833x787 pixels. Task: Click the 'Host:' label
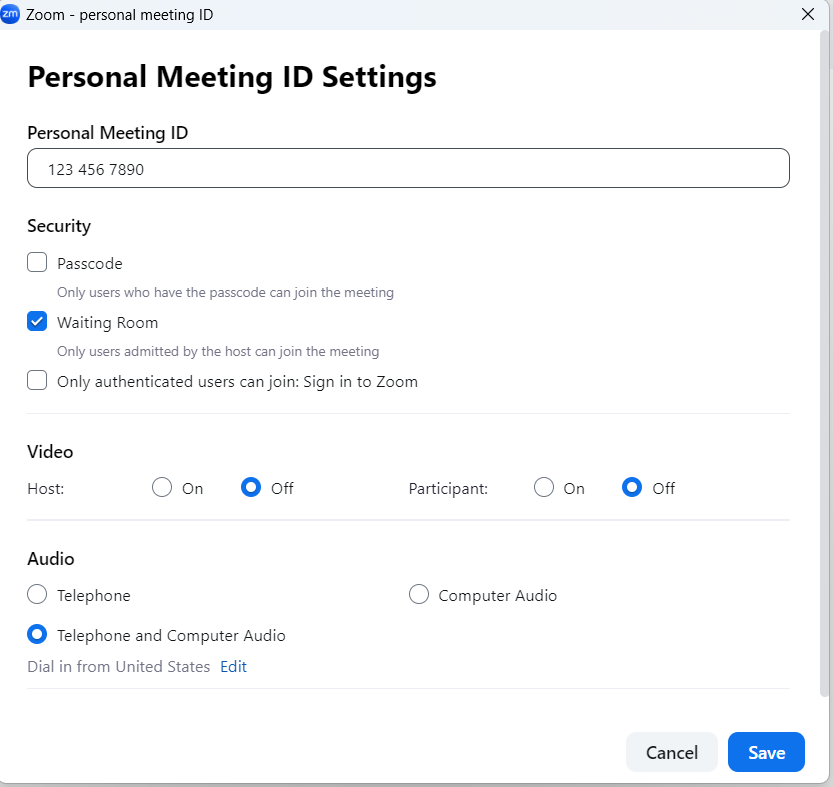point(46,488)
